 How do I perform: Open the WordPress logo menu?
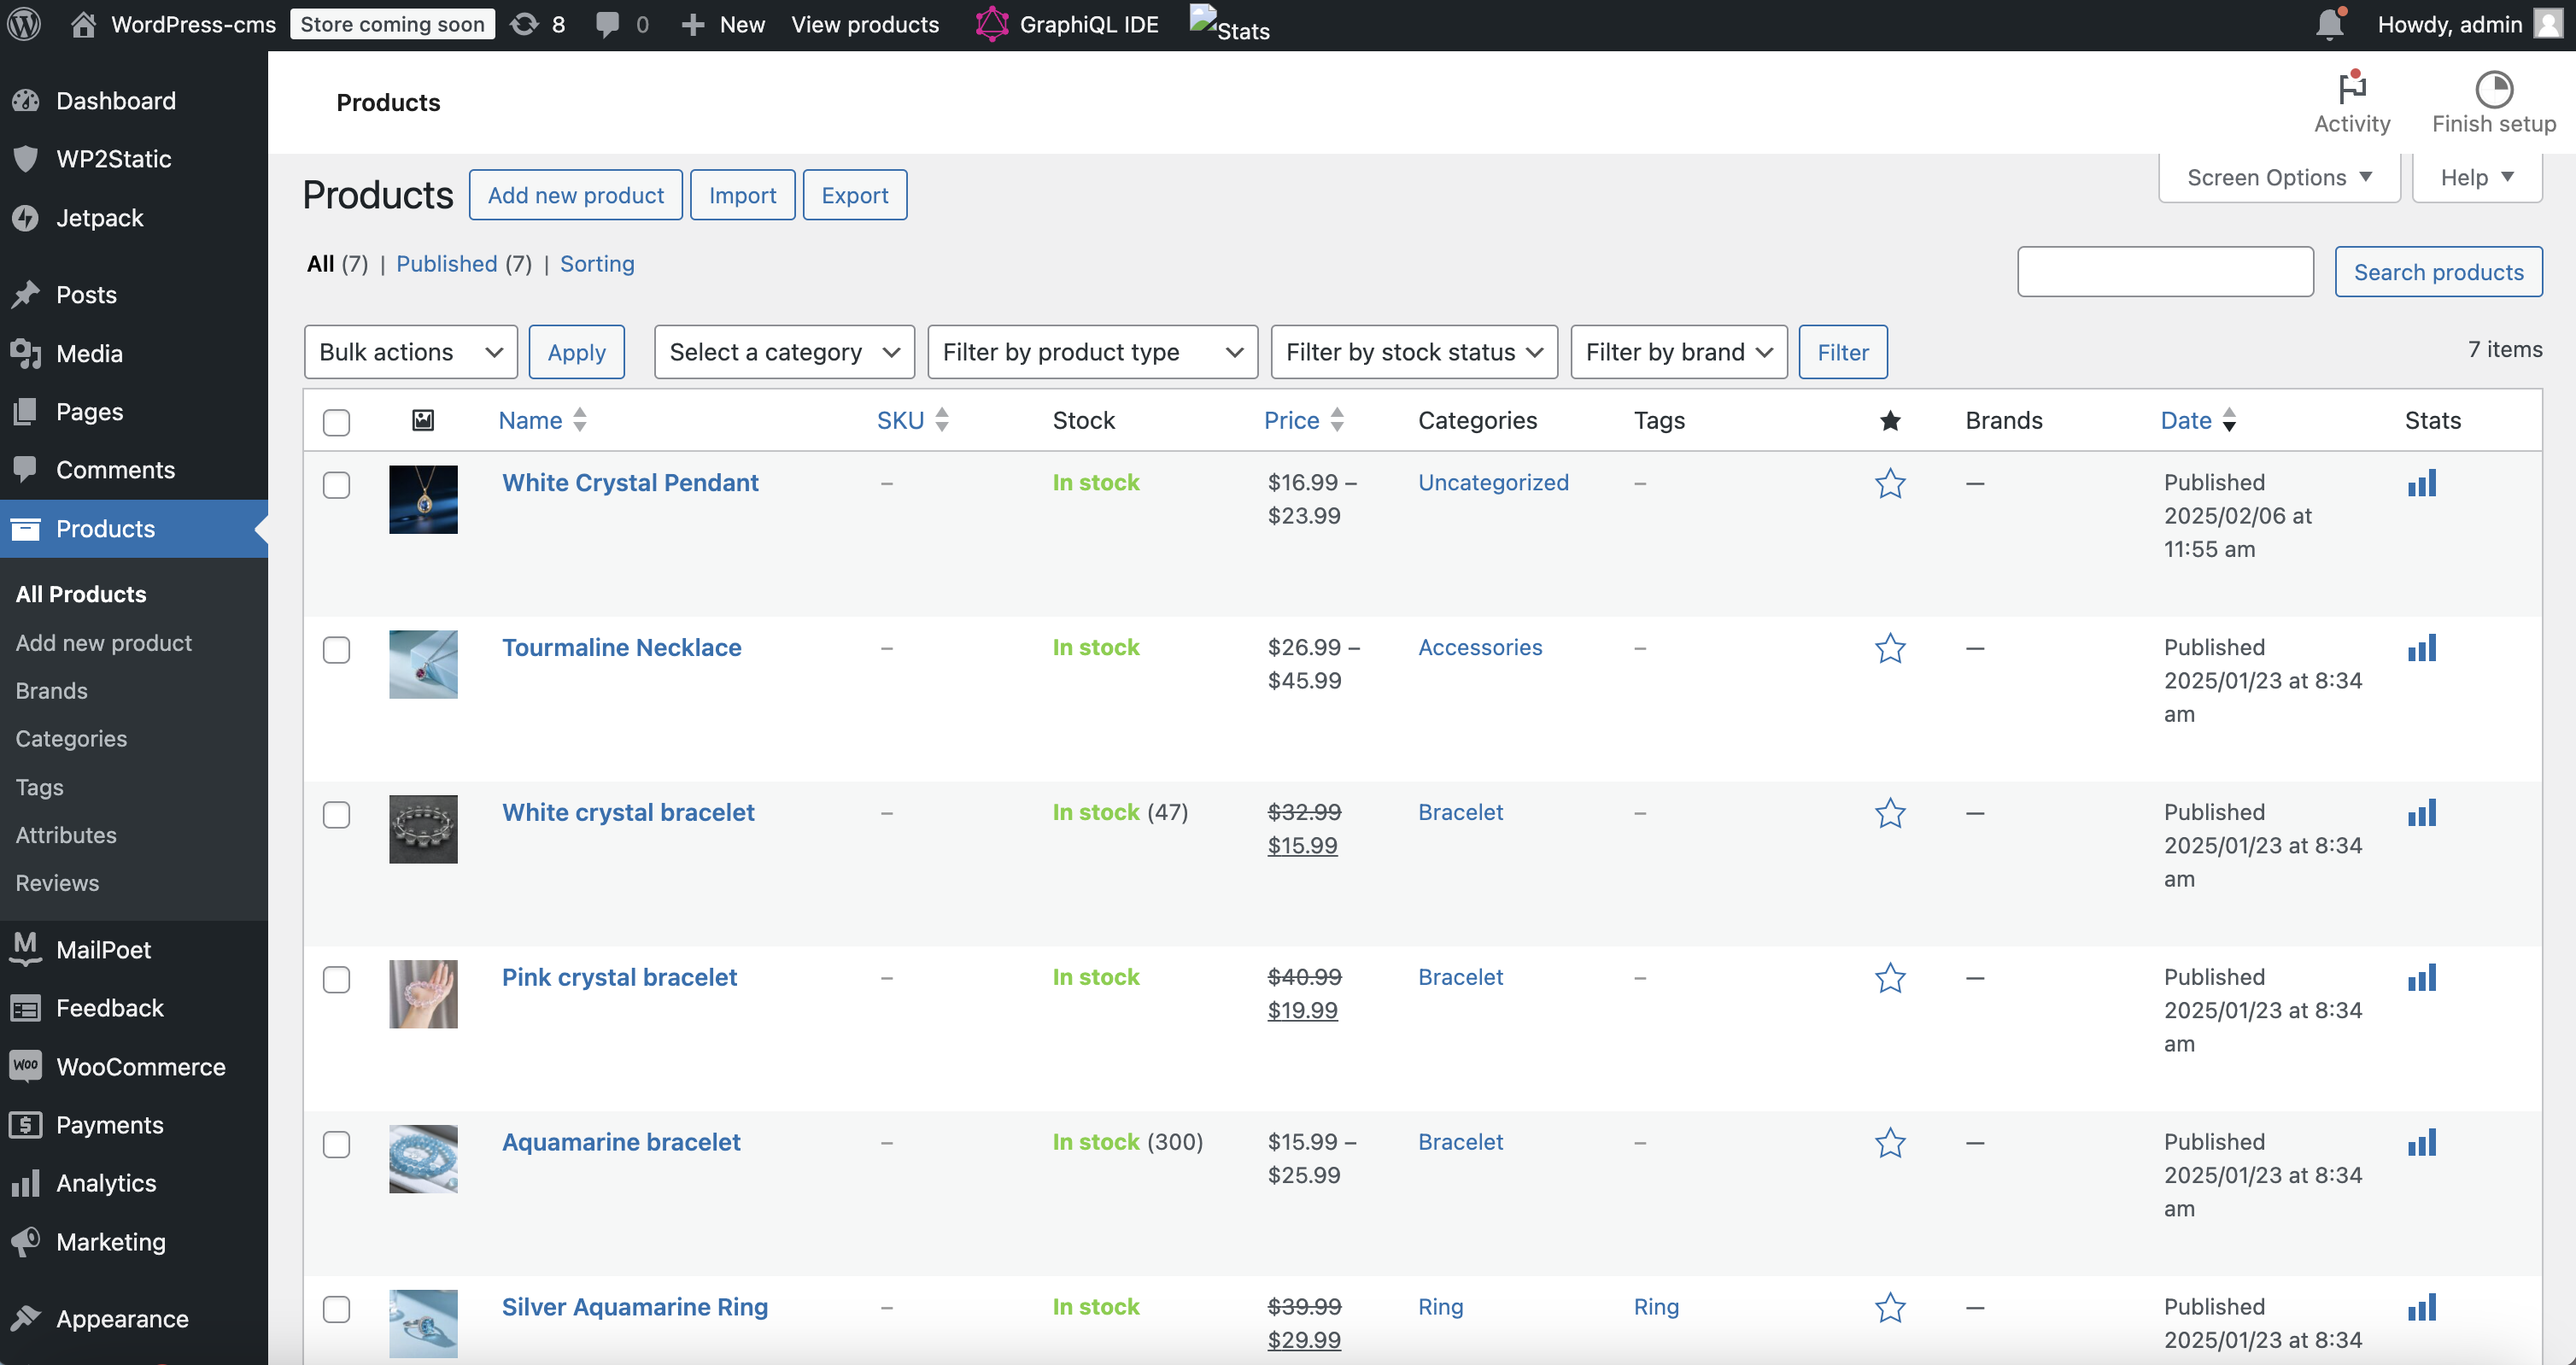pyautogui.click(x=25, y=23)
